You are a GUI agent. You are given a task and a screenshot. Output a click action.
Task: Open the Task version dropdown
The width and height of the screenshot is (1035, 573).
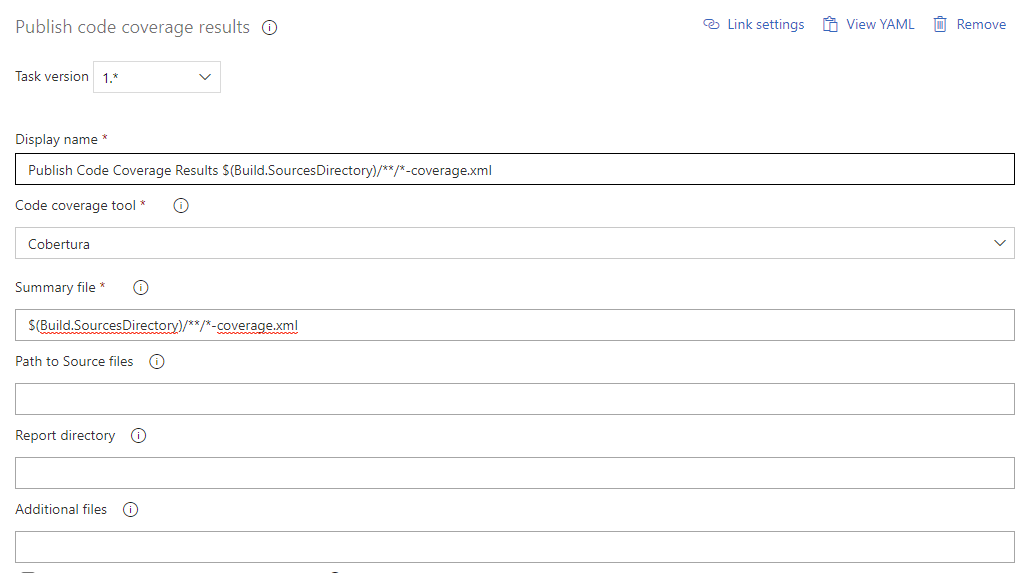click(x=157, y=77)
